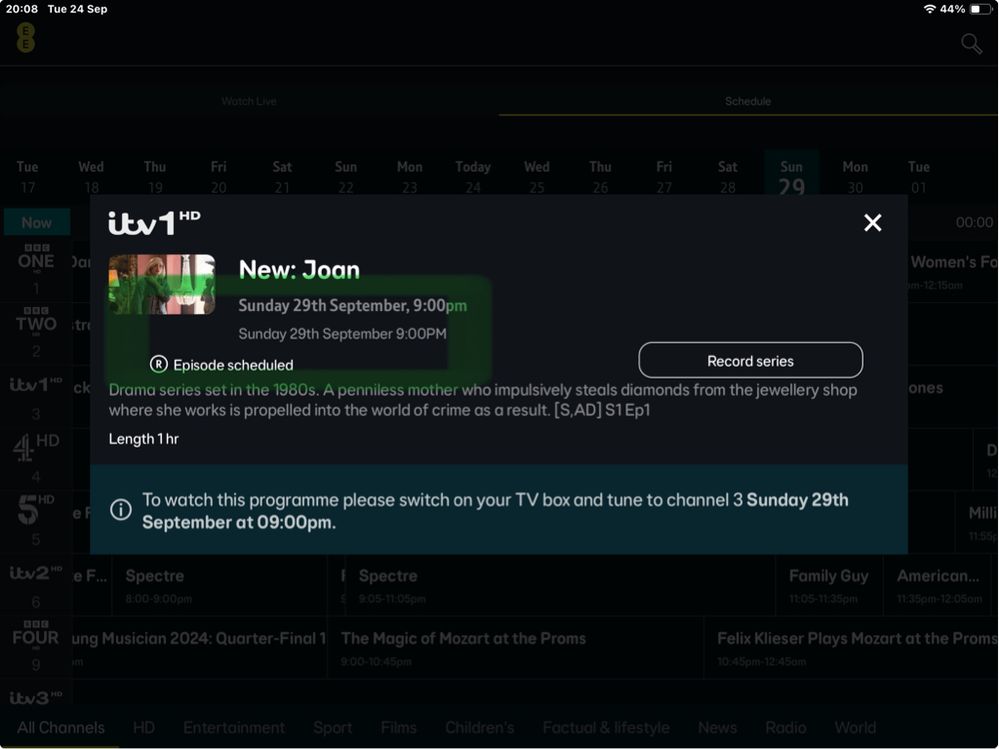Screen dimensions: 999x749
Task: Open the Family Guy listing on ITV2
Action: 829,585
